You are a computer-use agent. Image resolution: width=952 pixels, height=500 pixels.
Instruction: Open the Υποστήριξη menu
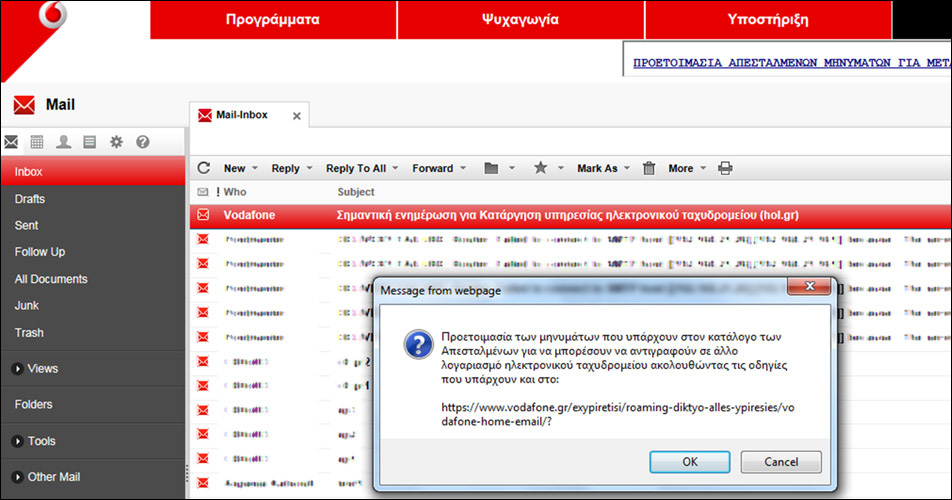point(768,20)
